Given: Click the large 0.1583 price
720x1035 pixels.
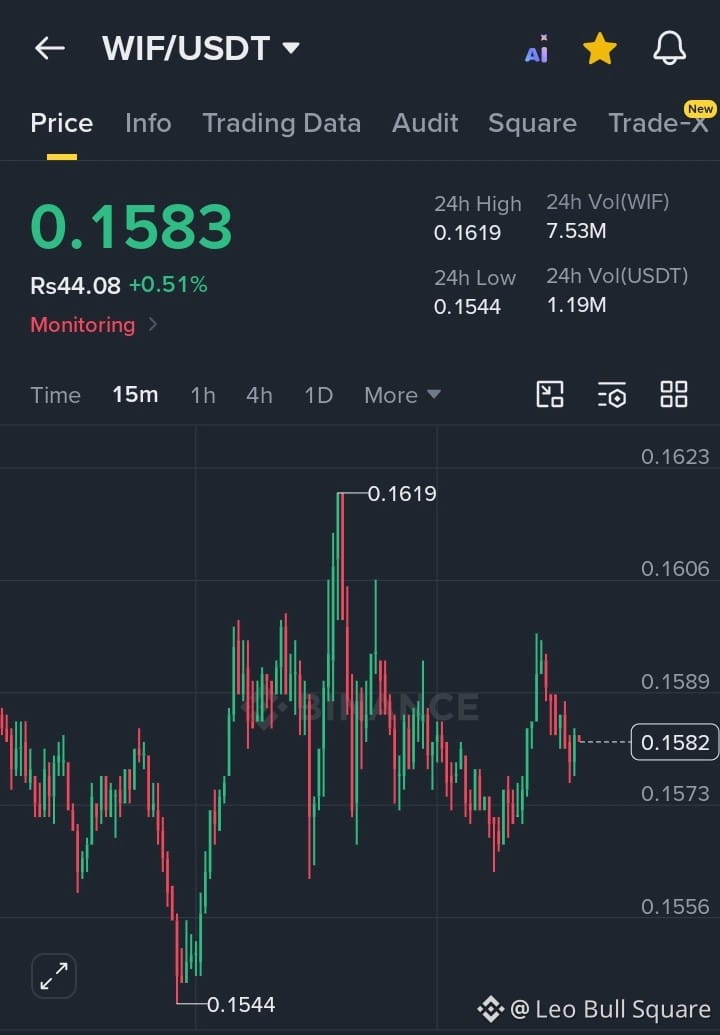Looking at the screenshot, I should pos(131,226).
